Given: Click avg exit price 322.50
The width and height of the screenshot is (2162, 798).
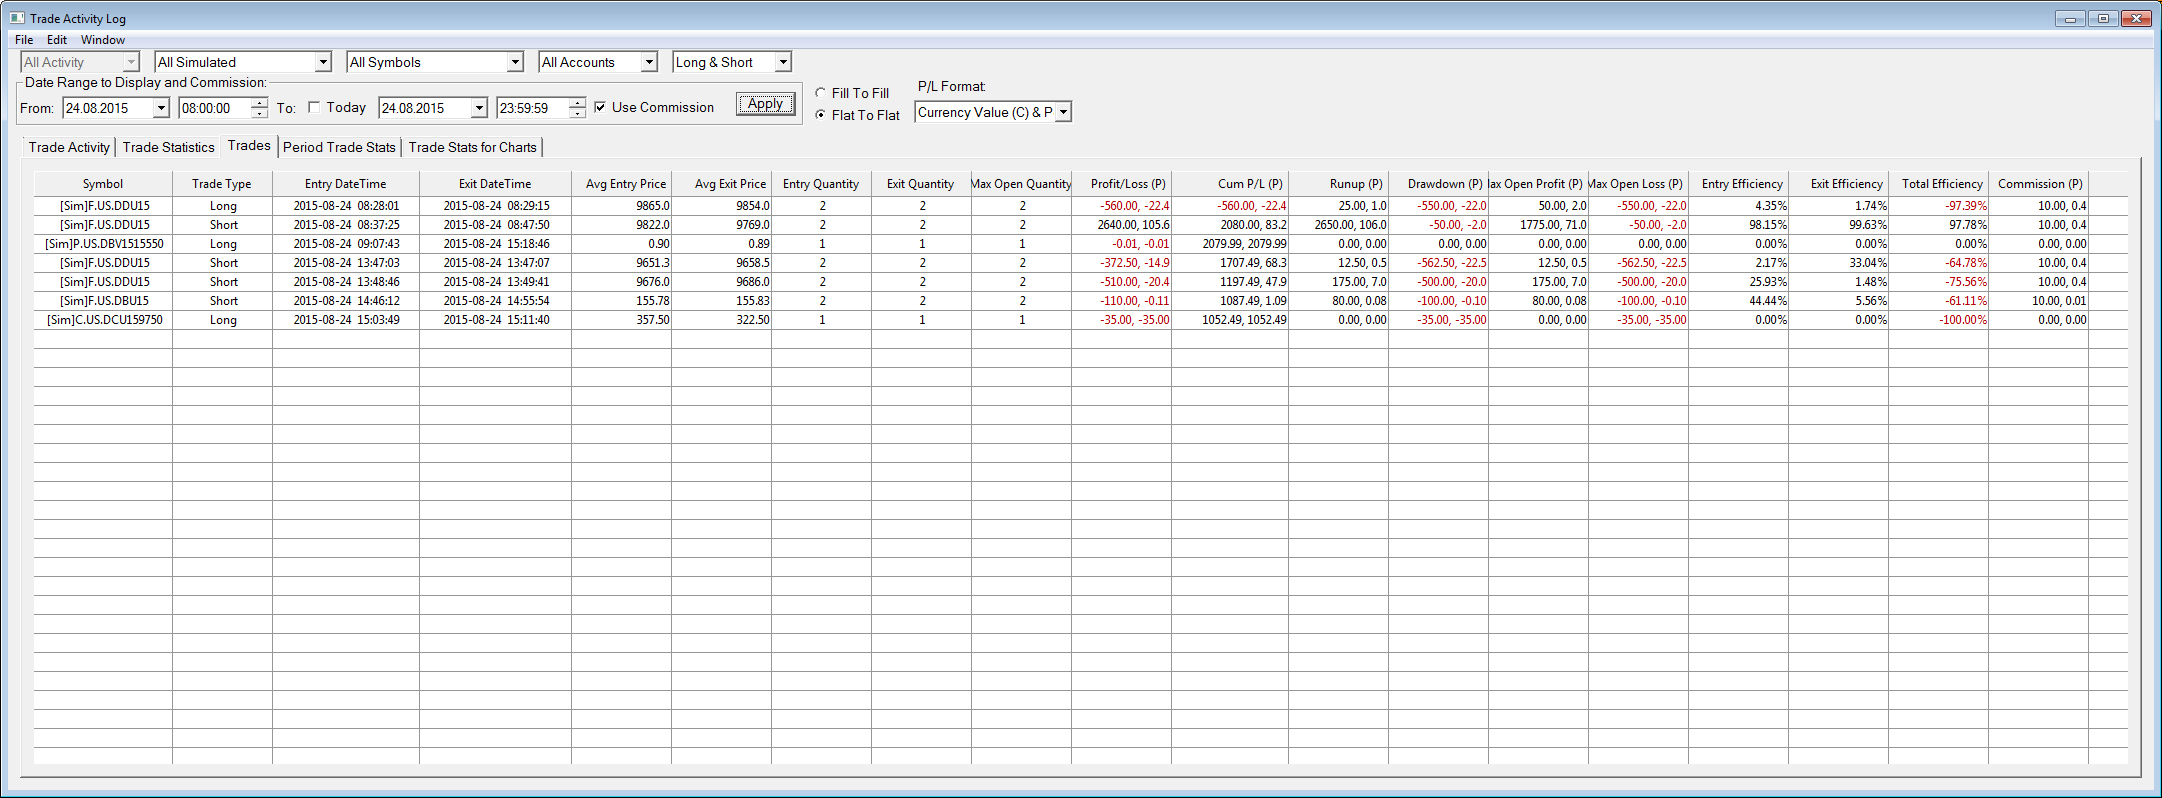Looking at the screenshot, I should pos(722,320).
